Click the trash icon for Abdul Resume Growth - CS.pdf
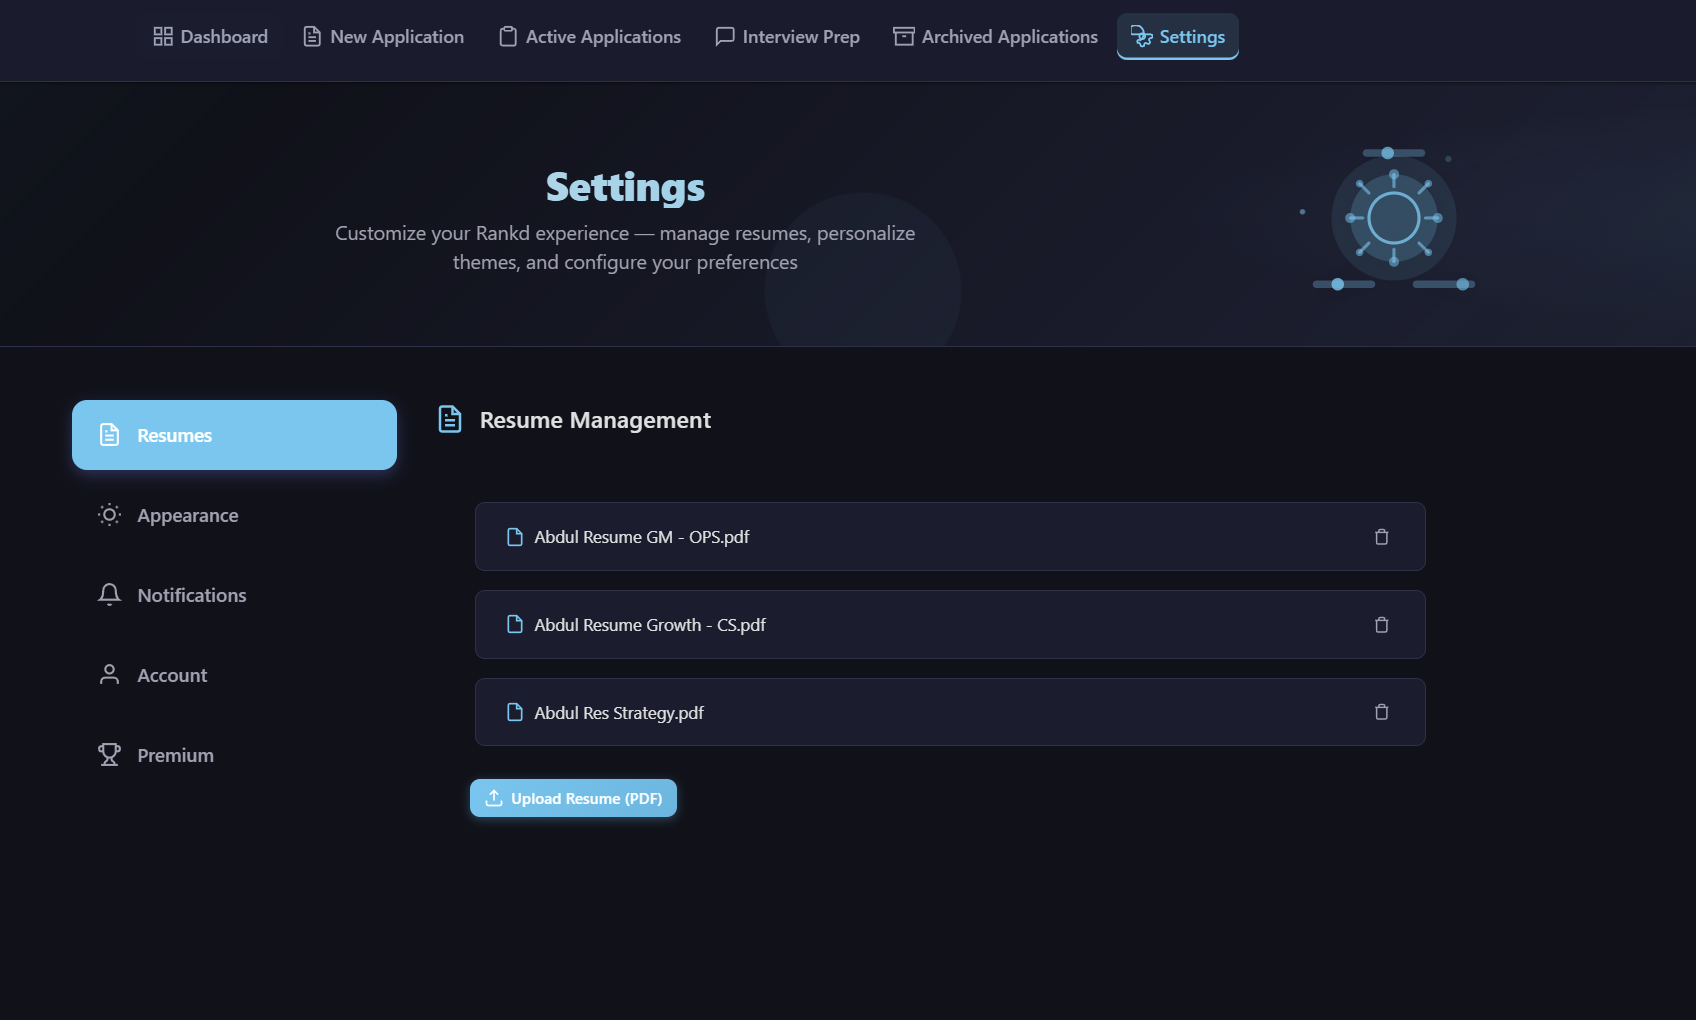Viewport: 1696px width, 1020px height. pyautogui.click(x=1382, y=625)
